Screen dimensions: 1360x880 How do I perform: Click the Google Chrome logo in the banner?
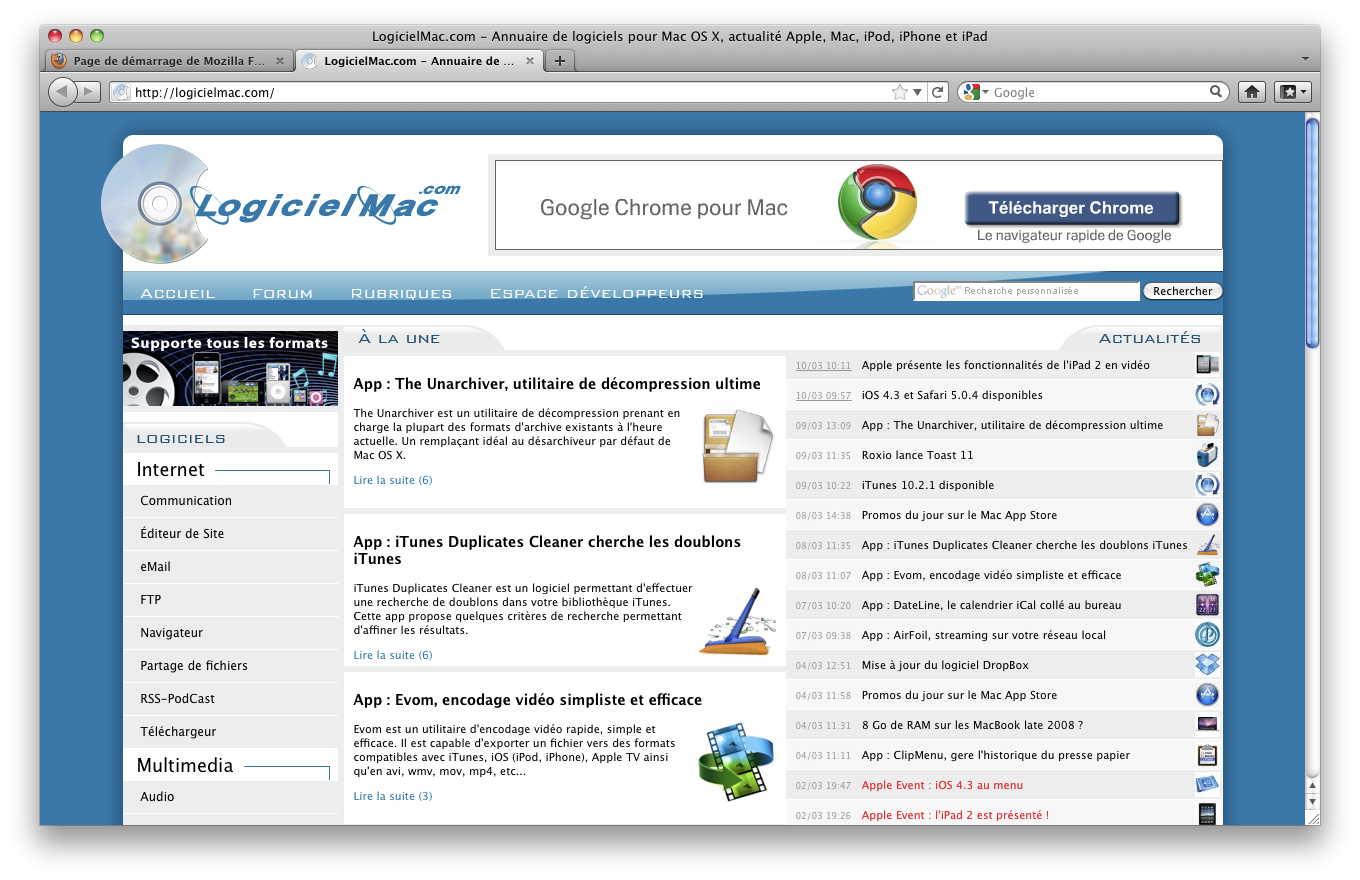[877, 203]
